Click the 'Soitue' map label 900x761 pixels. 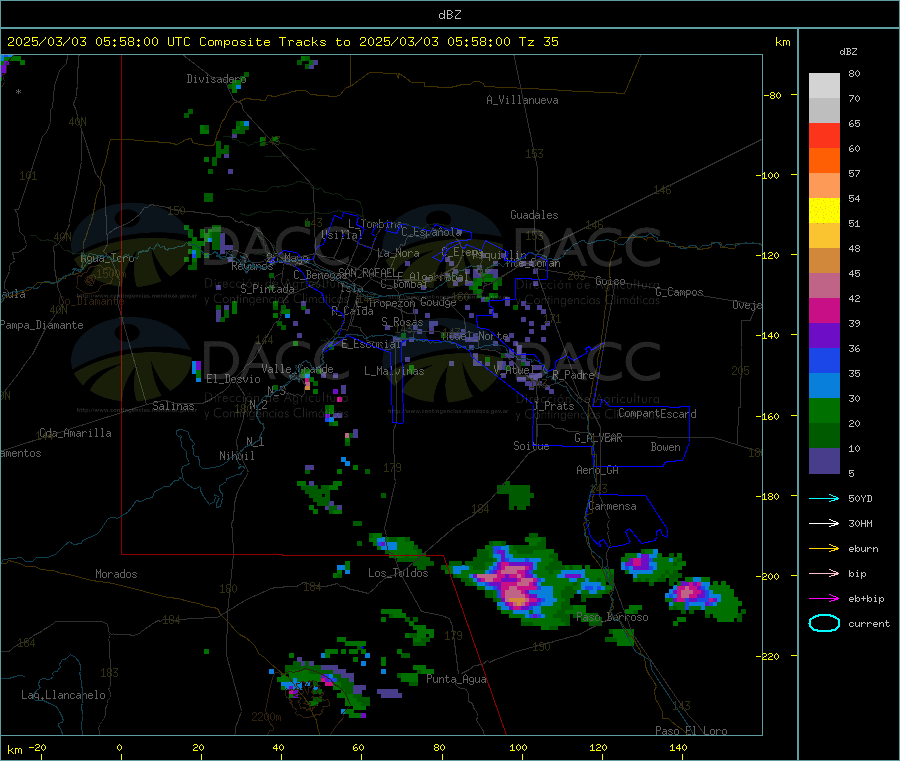click(x=532, y=446)
